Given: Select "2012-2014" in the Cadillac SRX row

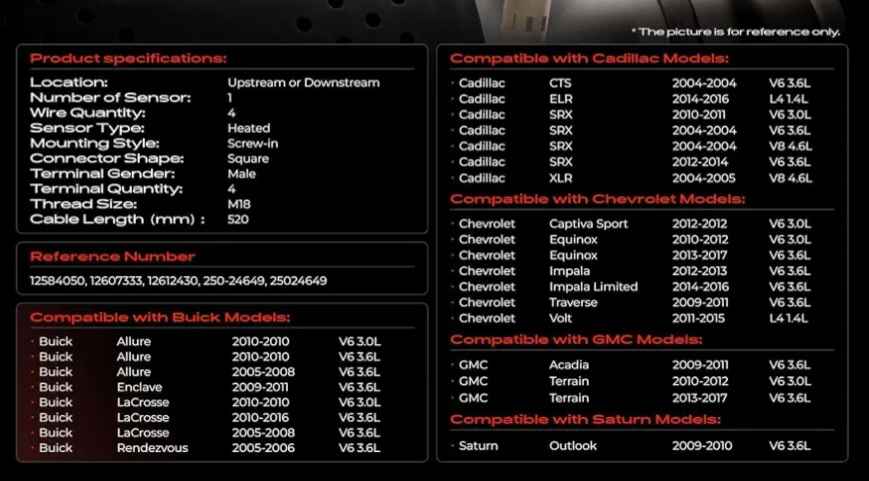Looking at the screenshot, I should click(x=700, y=162).
